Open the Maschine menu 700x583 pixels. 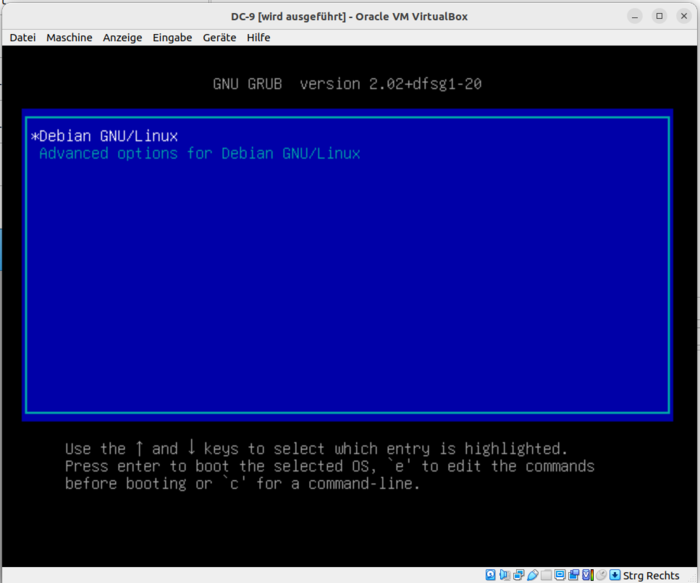click(x=69, y=38)
